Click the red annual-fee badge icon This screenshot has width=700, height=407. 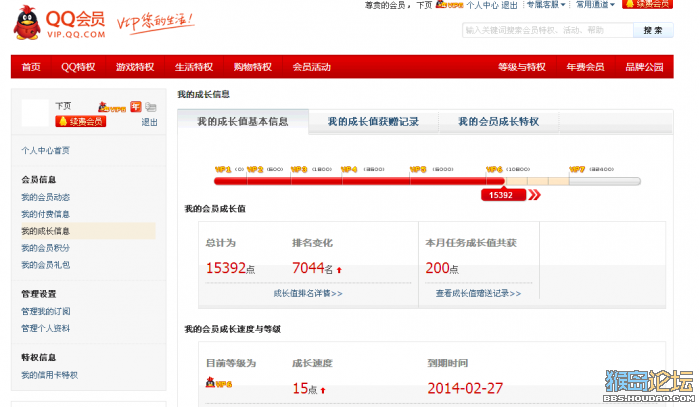(x=136, y=107)
